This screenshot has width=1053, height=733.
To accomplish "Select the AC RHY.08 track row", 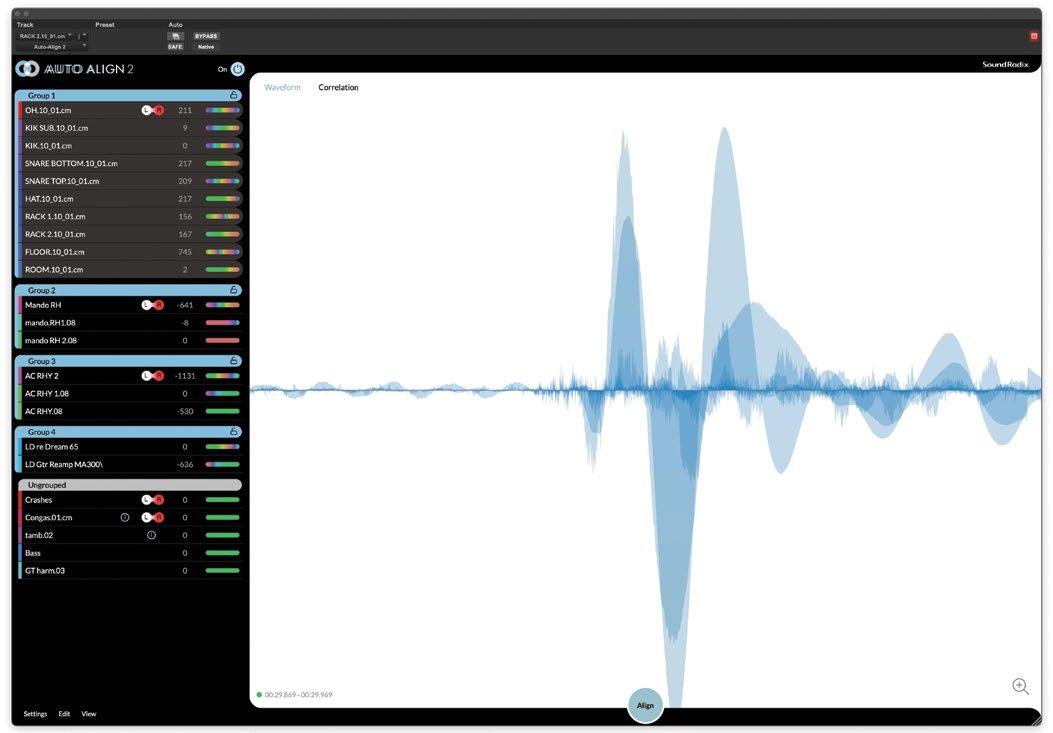I will coord(129,411).
